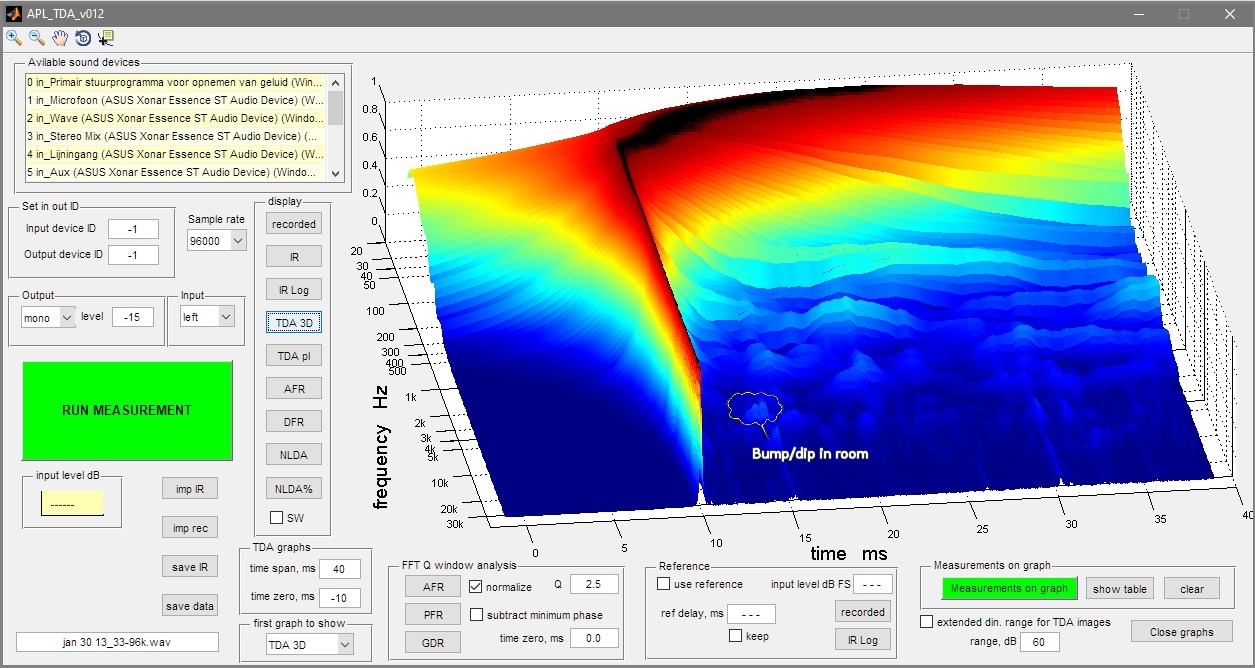Click the range, dB field

[1039, 642]
